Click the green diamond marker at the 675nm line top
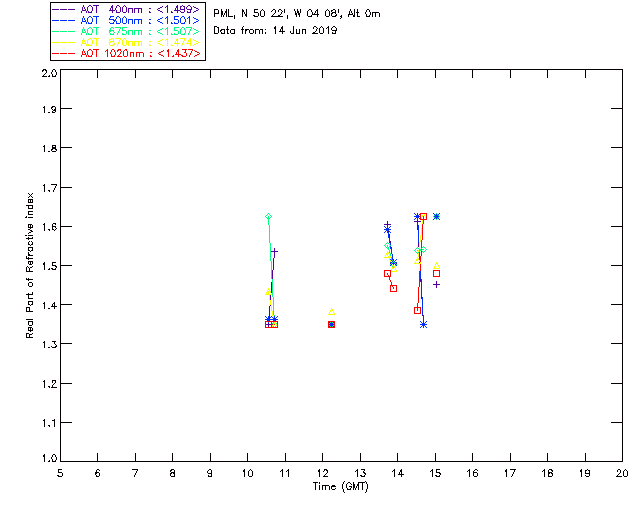Viewport: 640px width, 512px height. pyautogui.click(x=268, y=216)
